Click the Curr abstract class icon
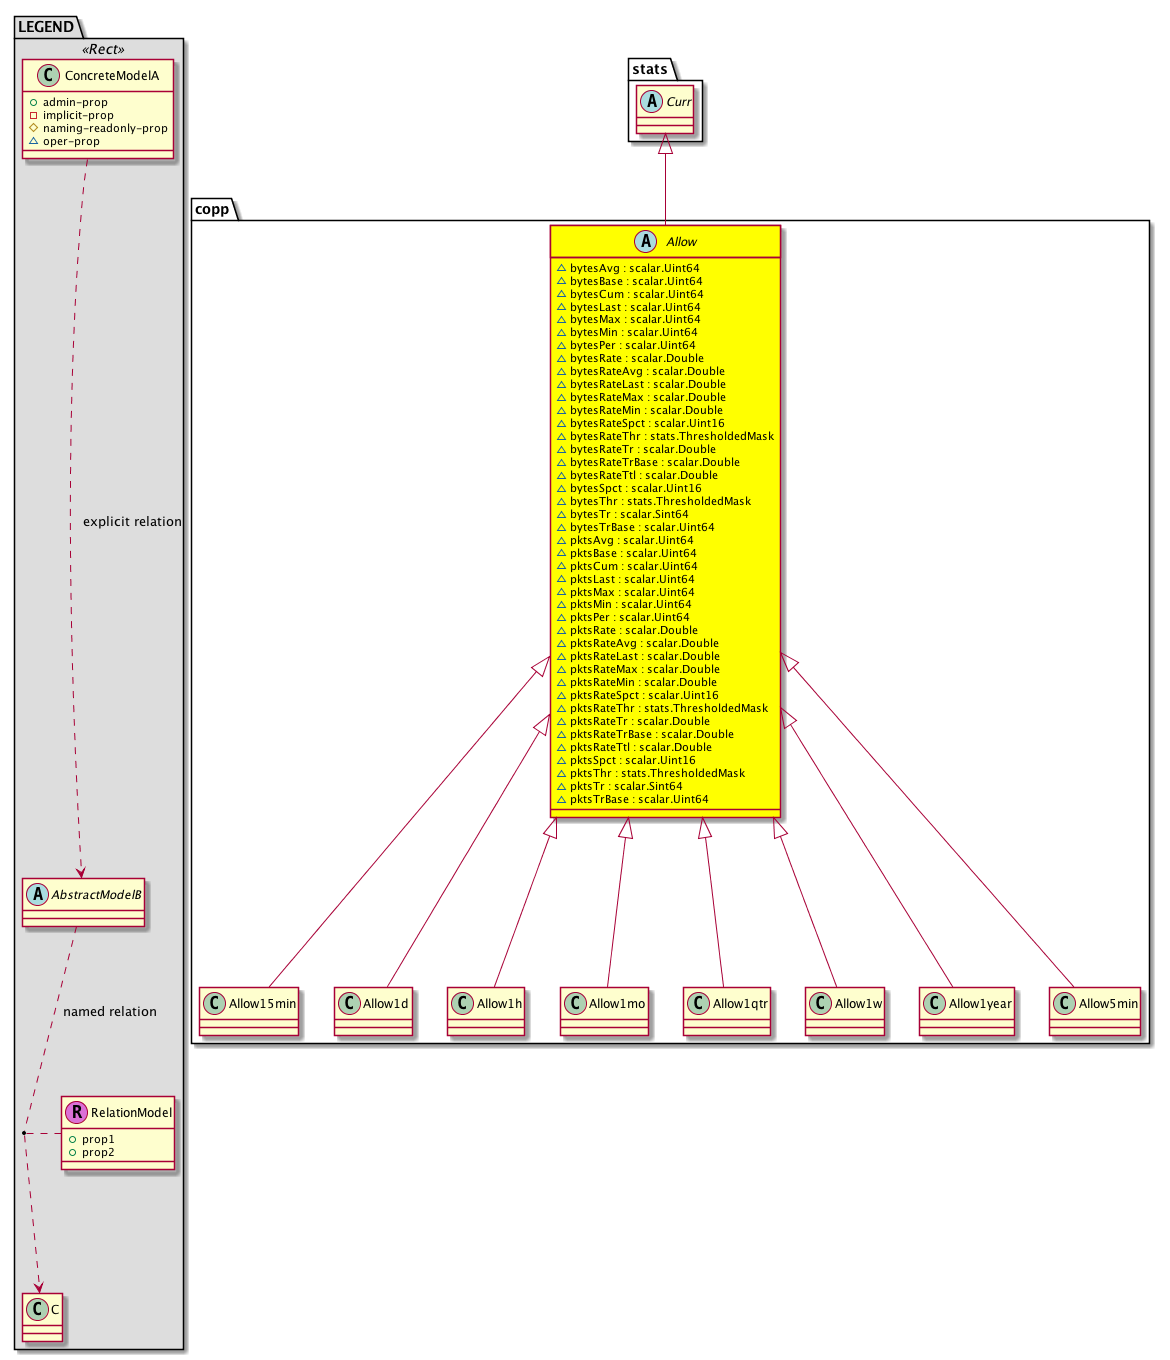The image size is (1170, 1360). 651,101
